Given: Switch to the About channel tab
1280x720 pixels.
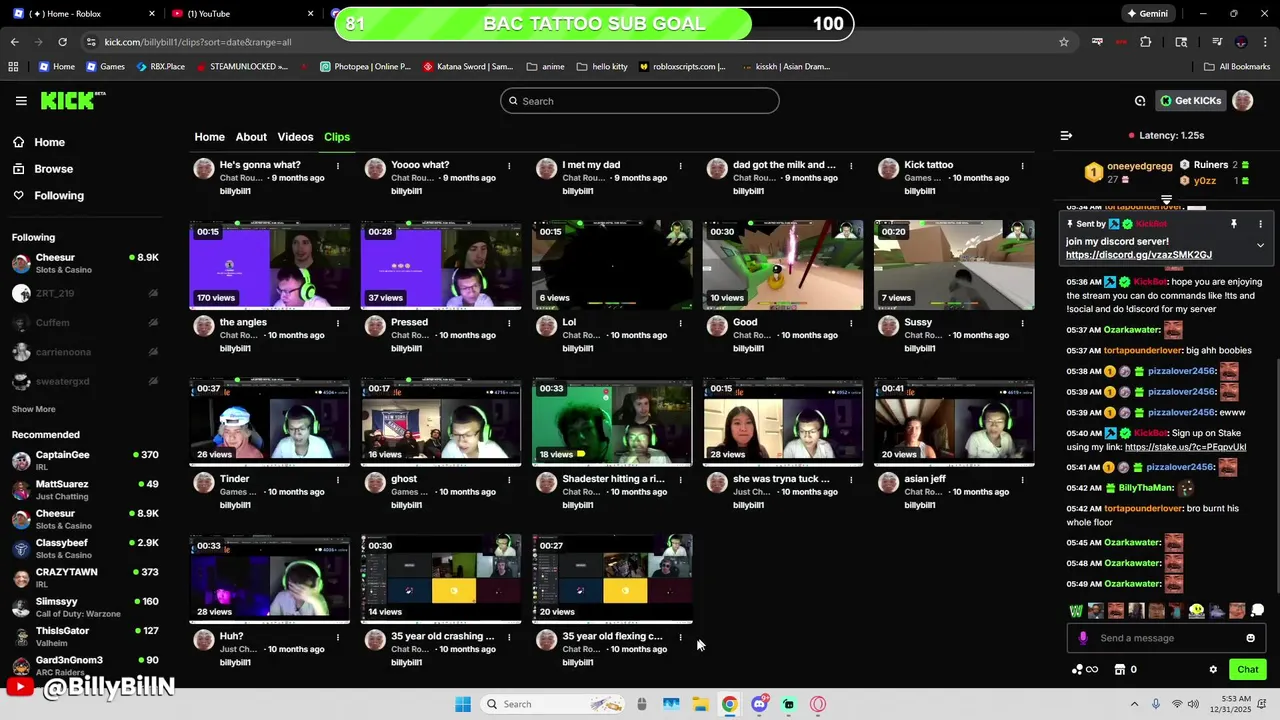Looking at the screenshot, I should pos(251,137).
